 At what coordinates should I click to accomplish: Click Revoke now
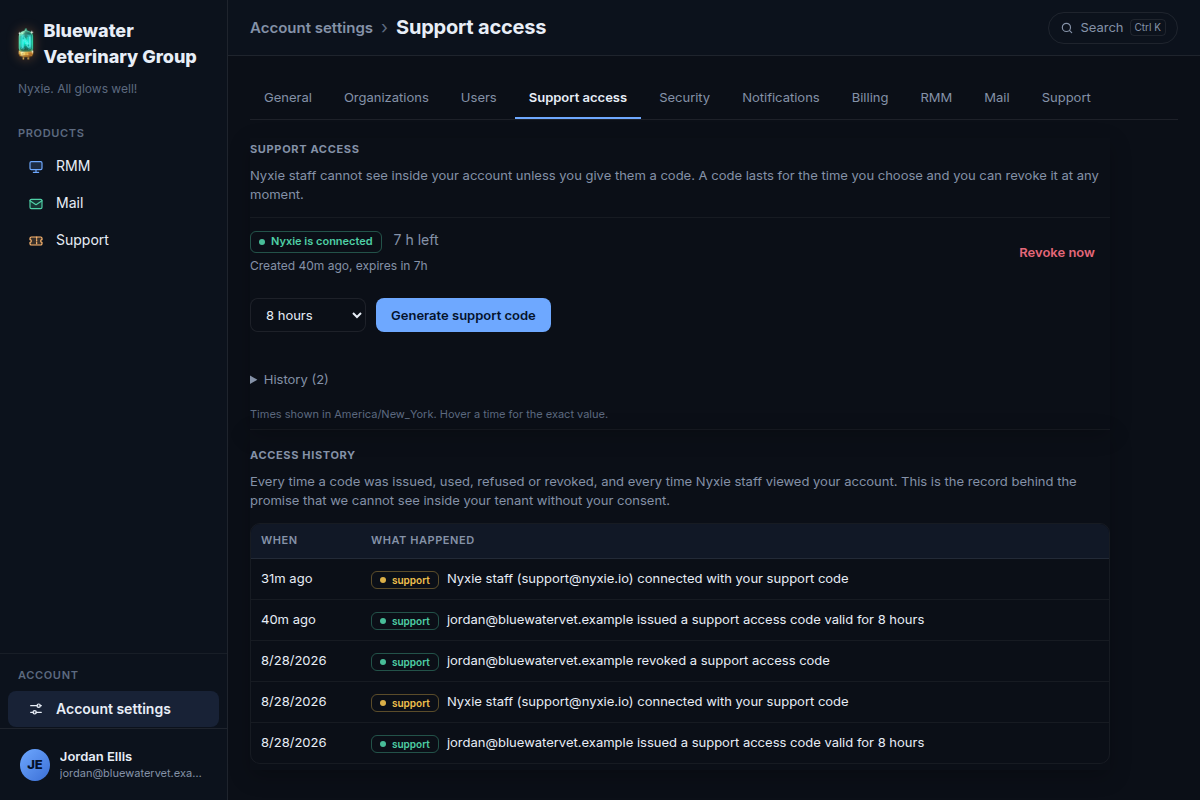[x=1057, y=253]
